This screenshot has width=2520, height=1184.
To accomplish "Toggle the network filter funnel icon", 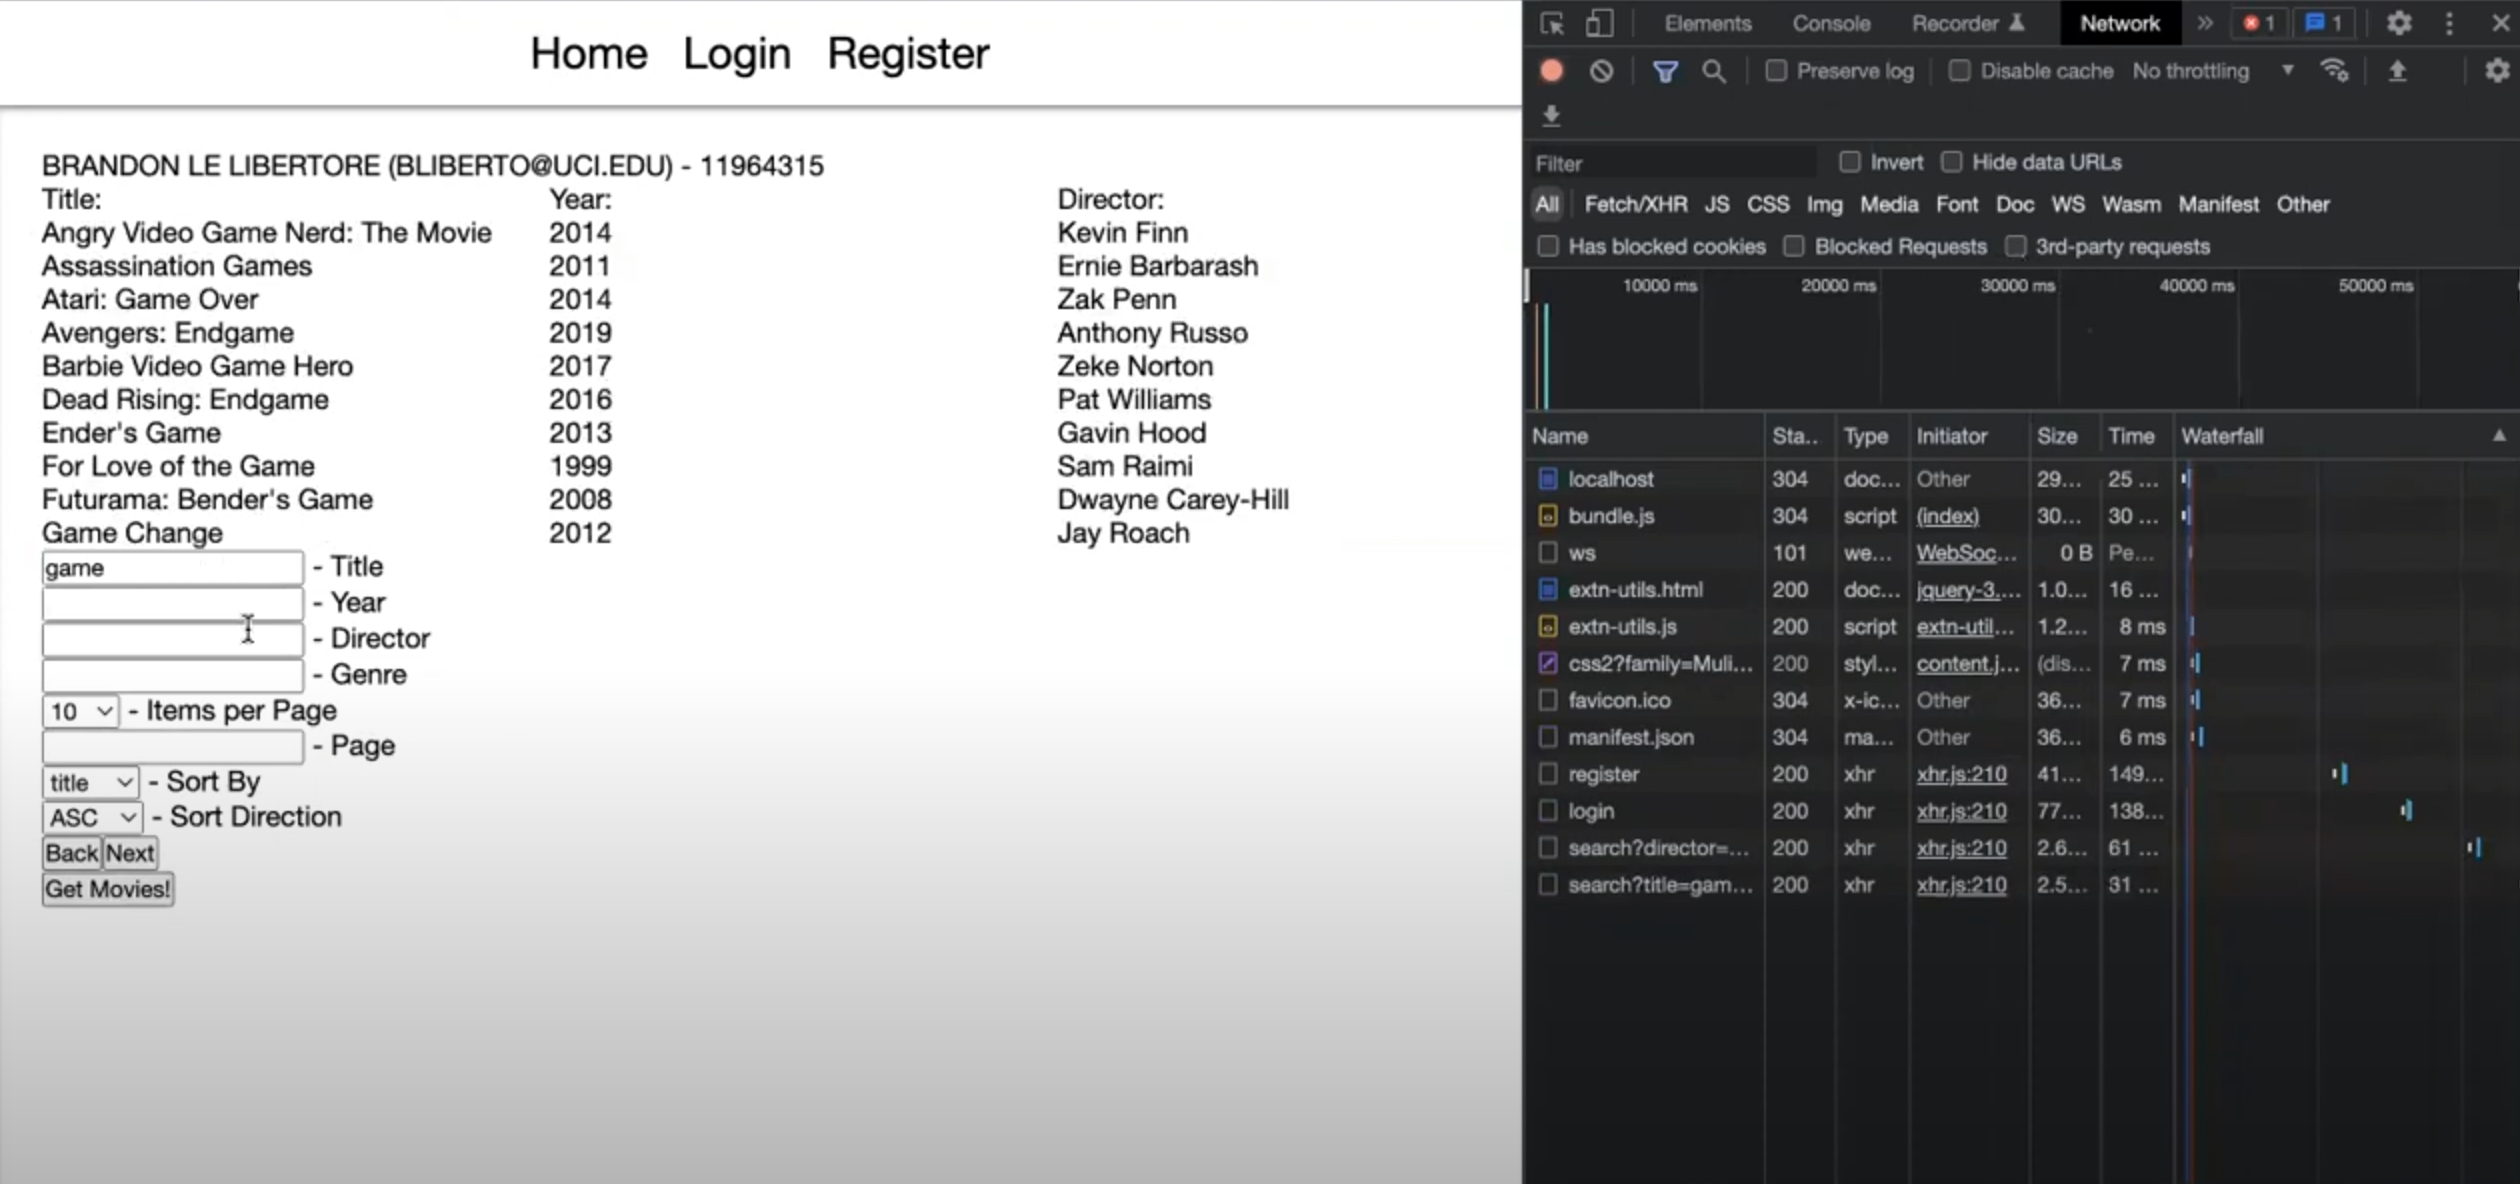I will click(1665, 71).
